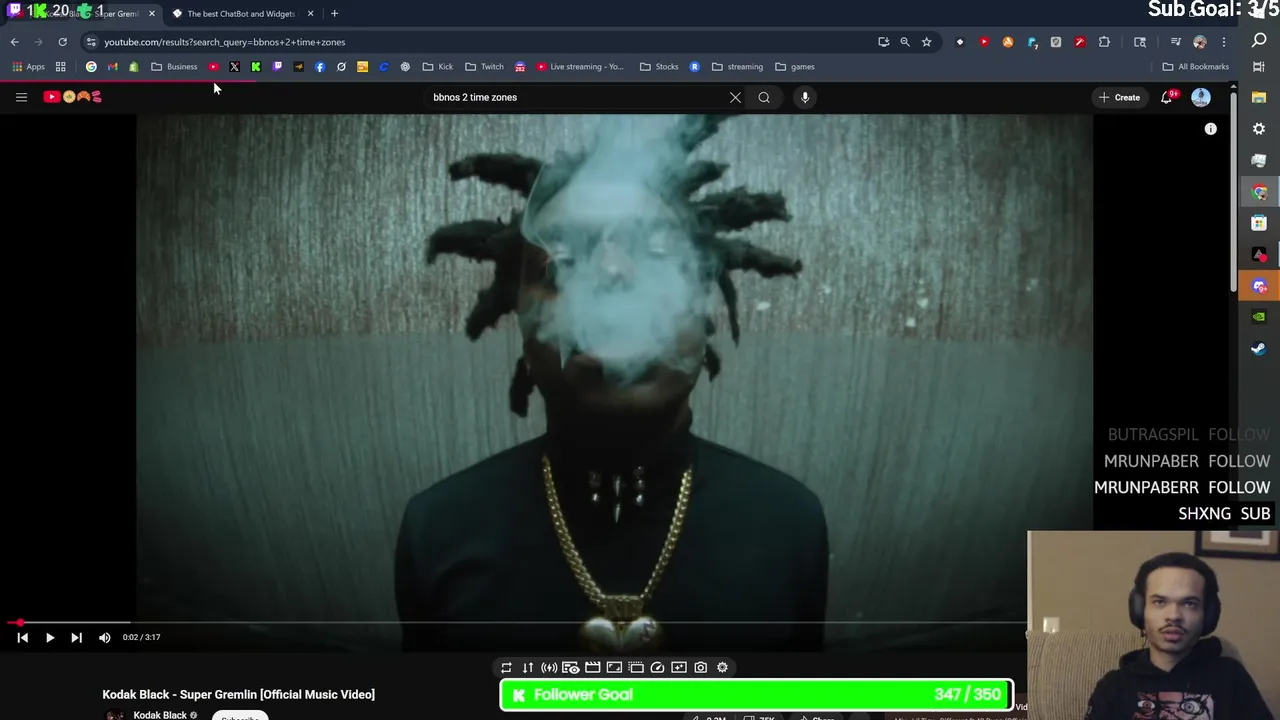Expand the Twitch bookmarks folder
The image size is (1280, 720).
click(484, 67)
